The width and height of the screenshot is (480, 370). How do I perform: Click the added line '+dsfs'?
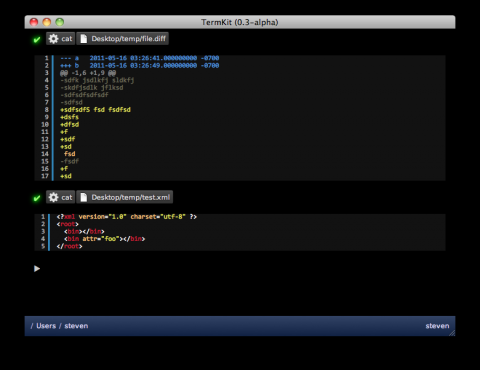pos(69,117)
